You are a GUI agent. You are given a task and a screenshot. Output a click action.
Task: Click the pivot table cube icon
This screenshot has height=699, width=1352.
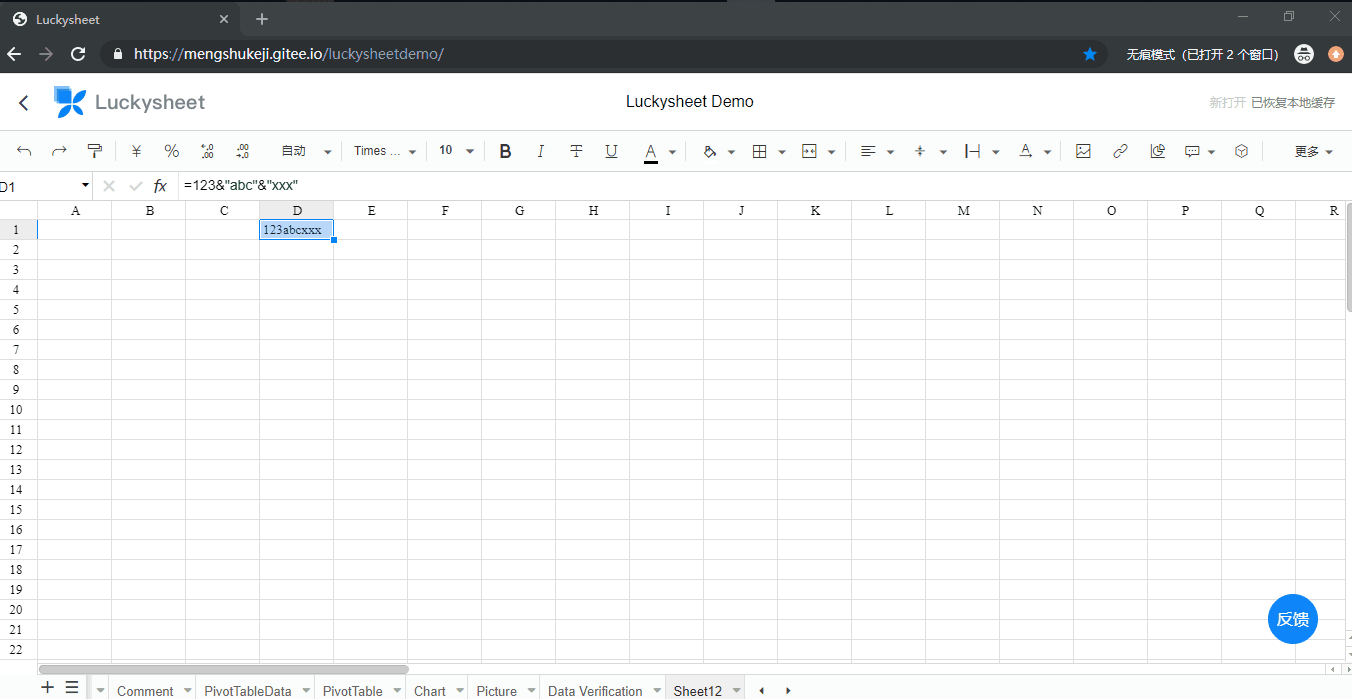coord(1241,151)
